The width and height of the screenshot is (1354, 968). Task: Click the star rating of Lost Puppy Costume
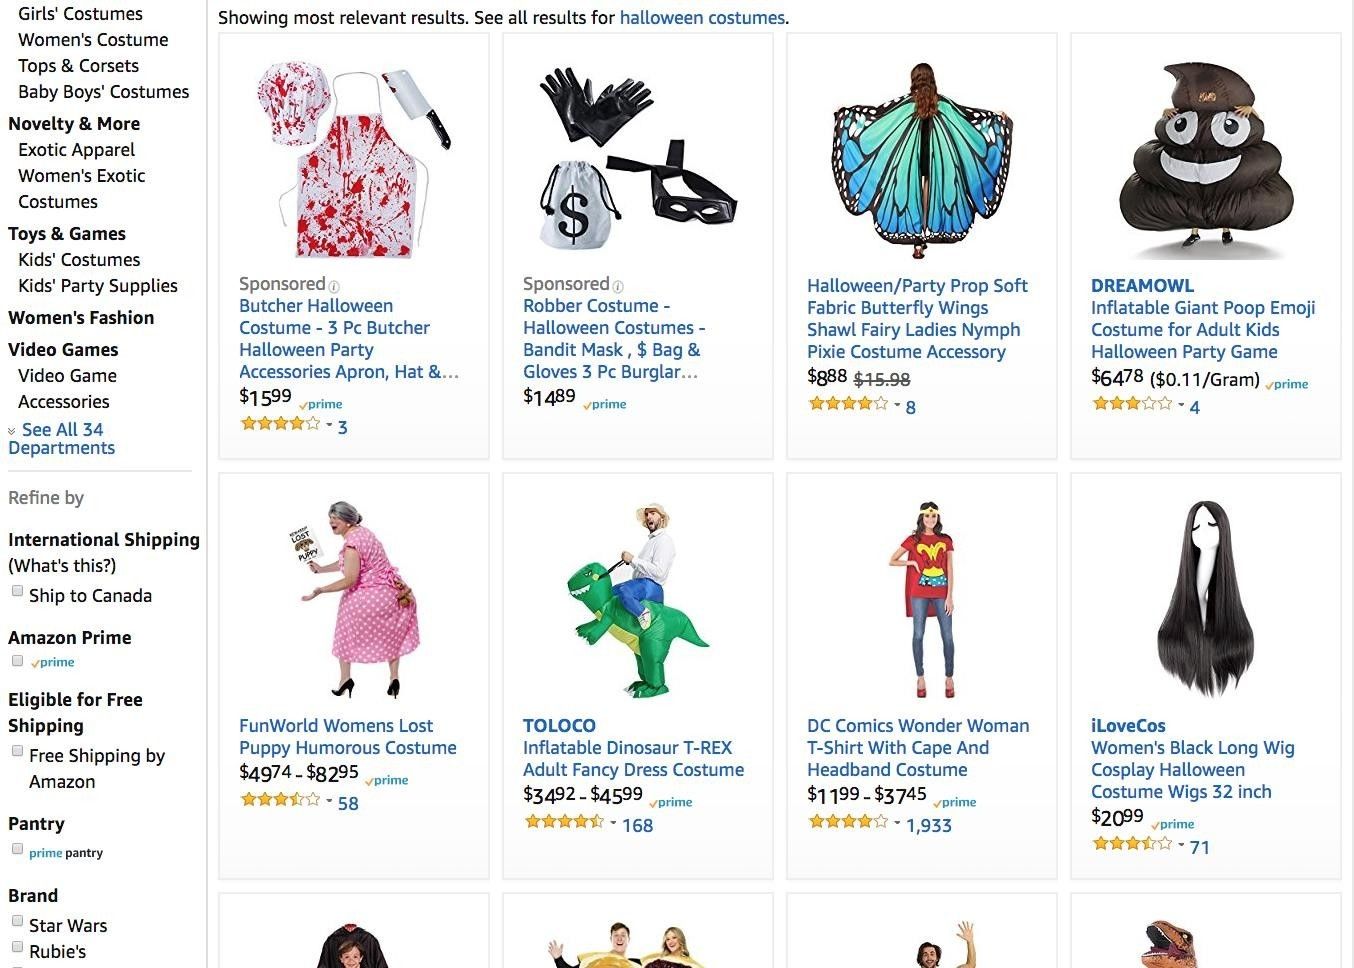tap(280, 800)
